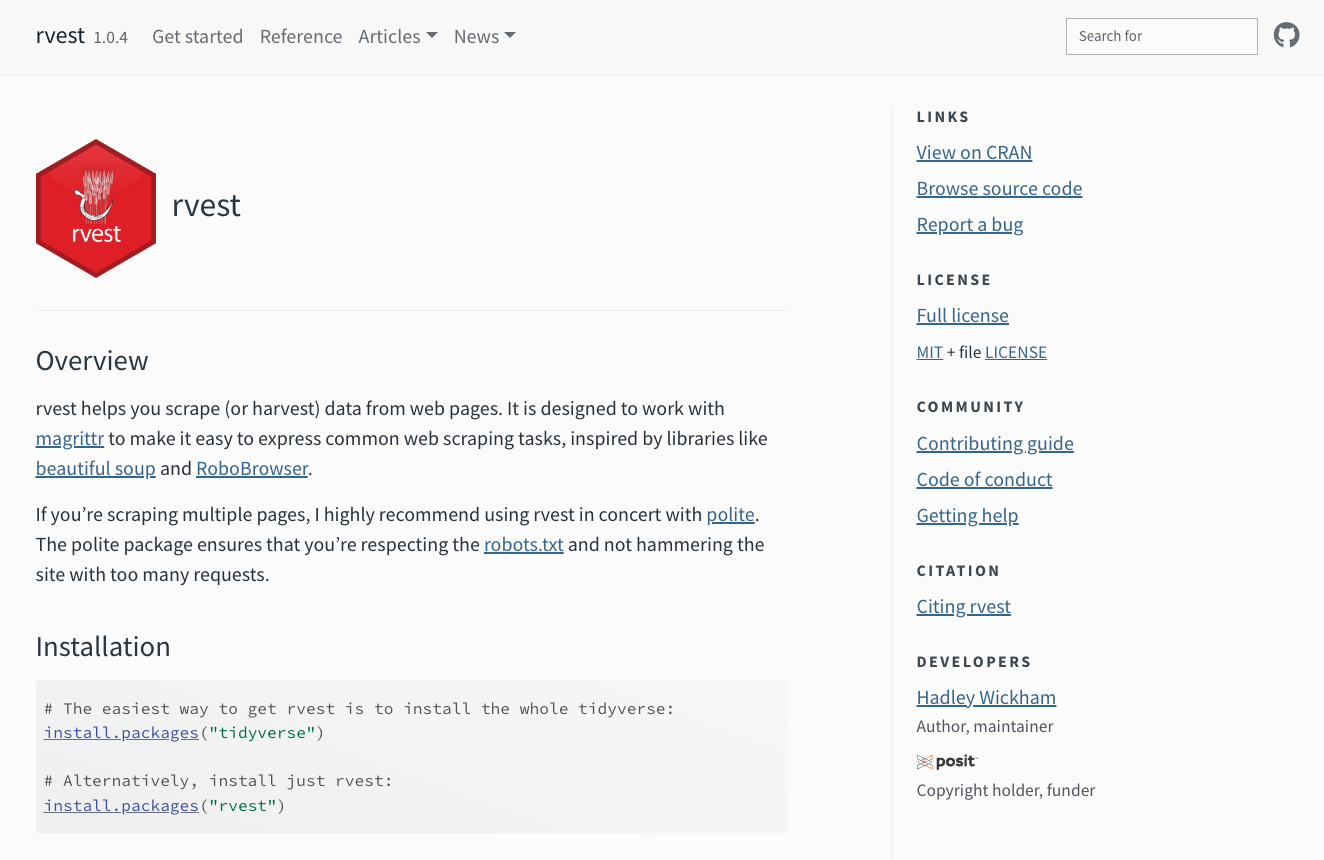The height and width of the screenshot is (860, 1324).
Task: Open the View on CRAN link
Action: tap(974, 152)
